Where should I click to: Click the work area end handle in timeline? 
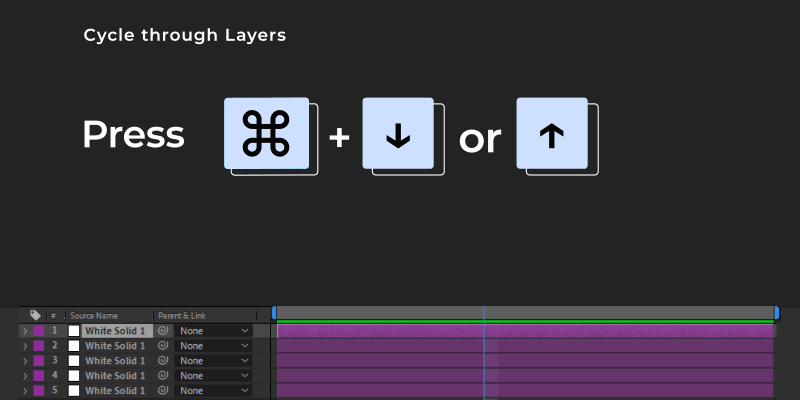click(x=777, y=313)
